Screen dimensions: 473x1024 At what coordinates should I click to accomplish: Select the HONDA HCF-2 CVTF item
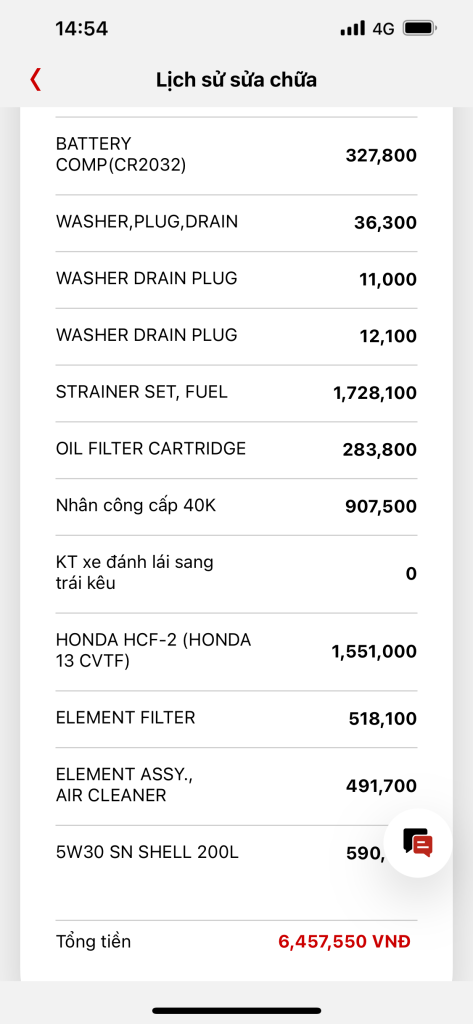click(x=236, y=652)
